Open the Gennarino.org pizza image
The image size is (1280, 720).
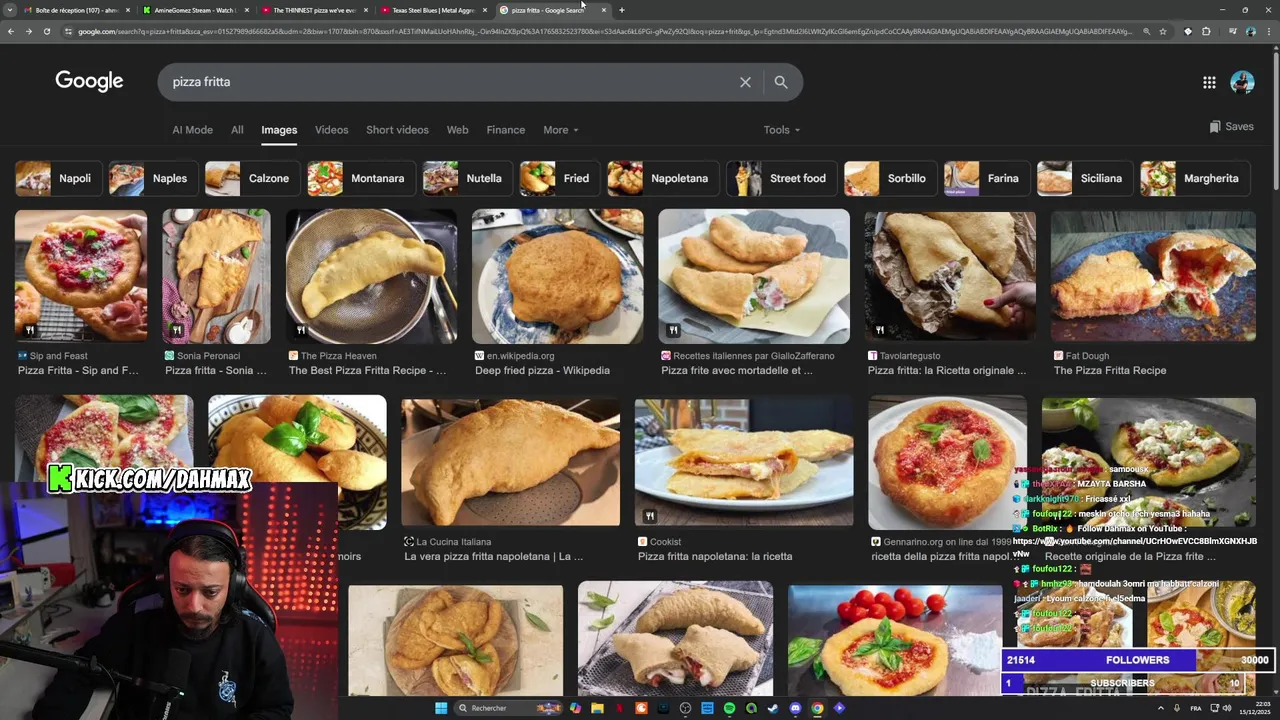tap(947, 461)
